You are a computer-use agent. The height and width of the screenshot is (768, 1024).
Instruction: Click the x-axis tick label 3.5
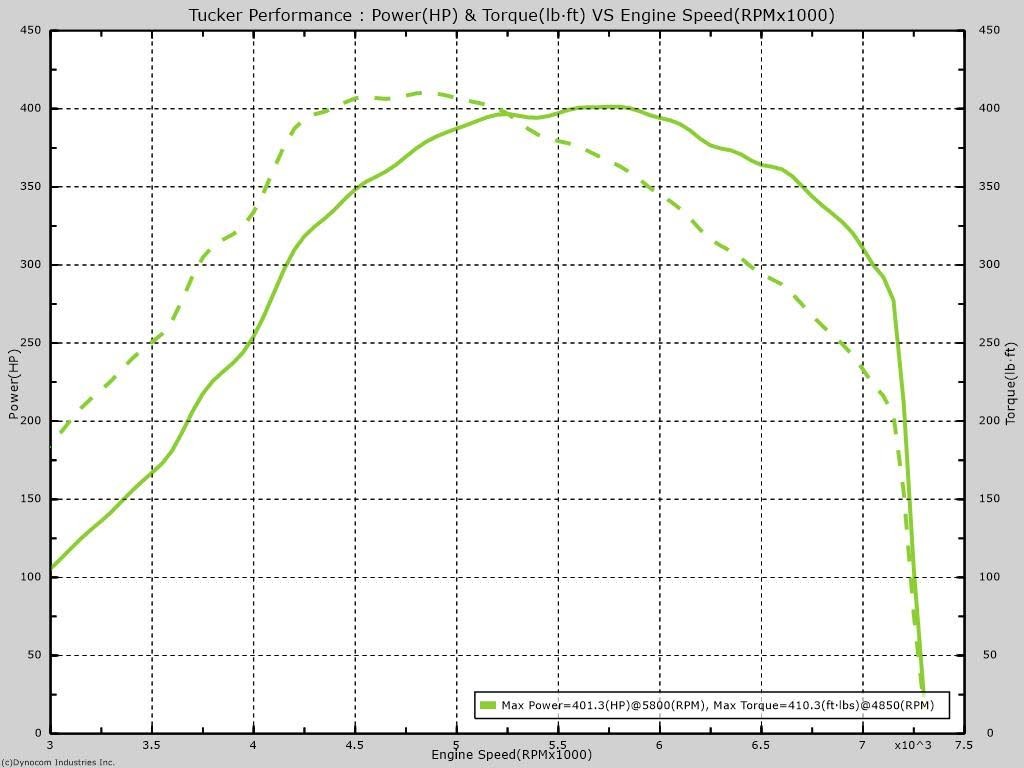coord(152,745)
